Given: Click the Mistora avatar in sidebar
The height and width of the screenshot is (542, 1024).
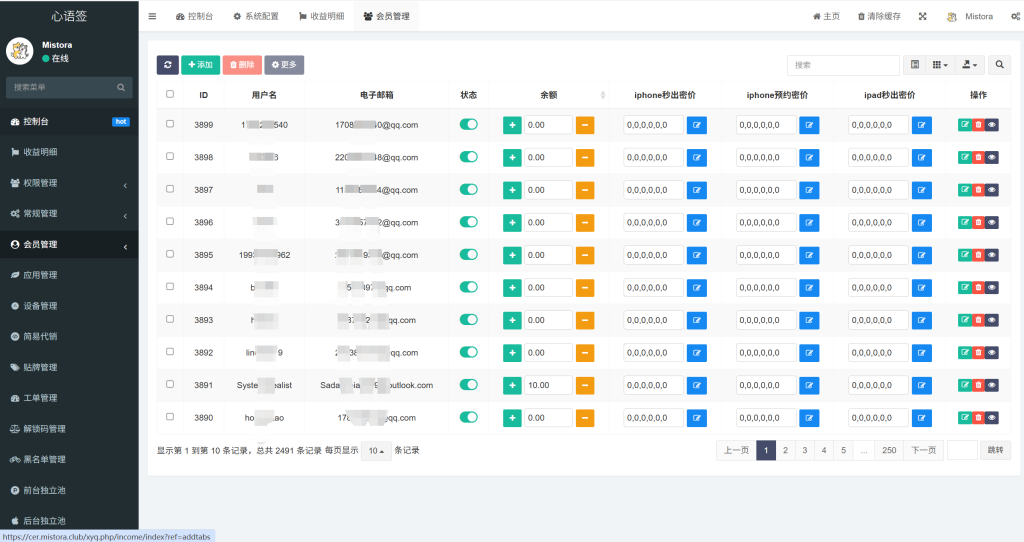Looking at the screenshot, I should coord(20,51).
